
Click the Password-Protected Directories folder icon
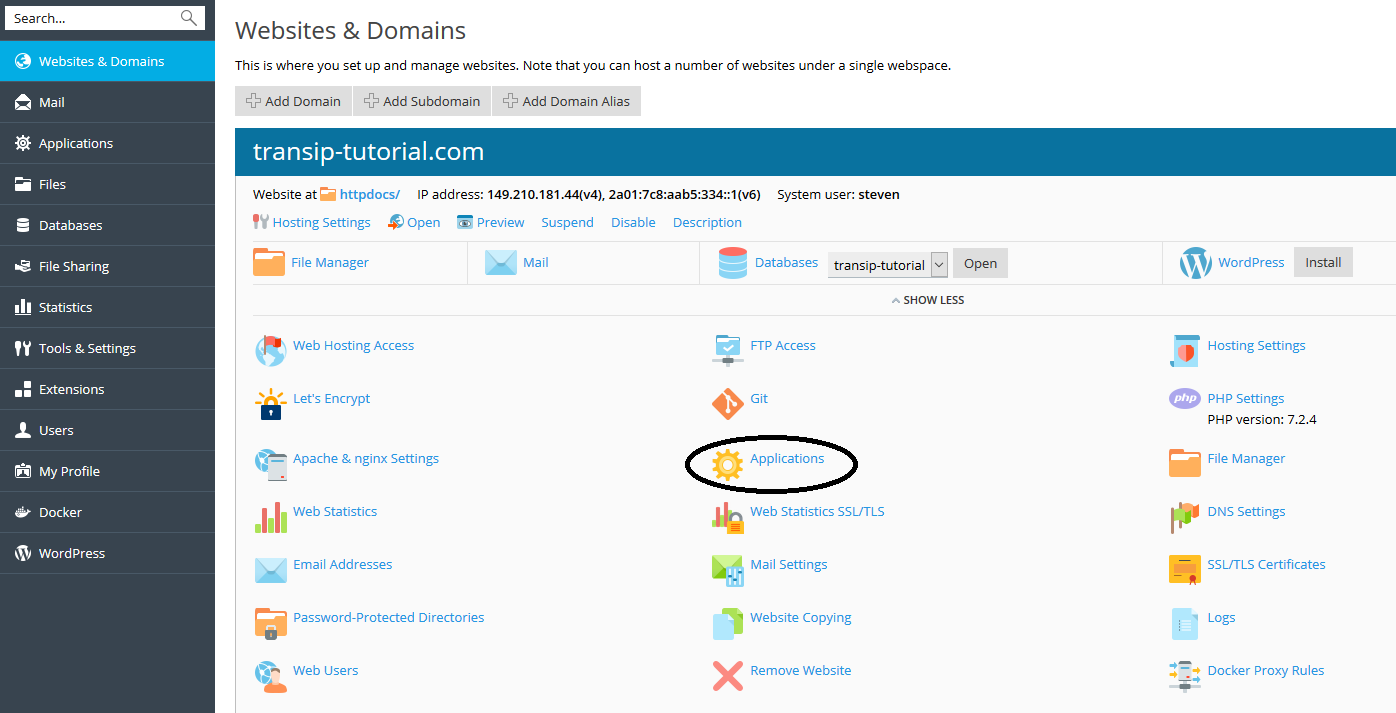click(270, 623)
